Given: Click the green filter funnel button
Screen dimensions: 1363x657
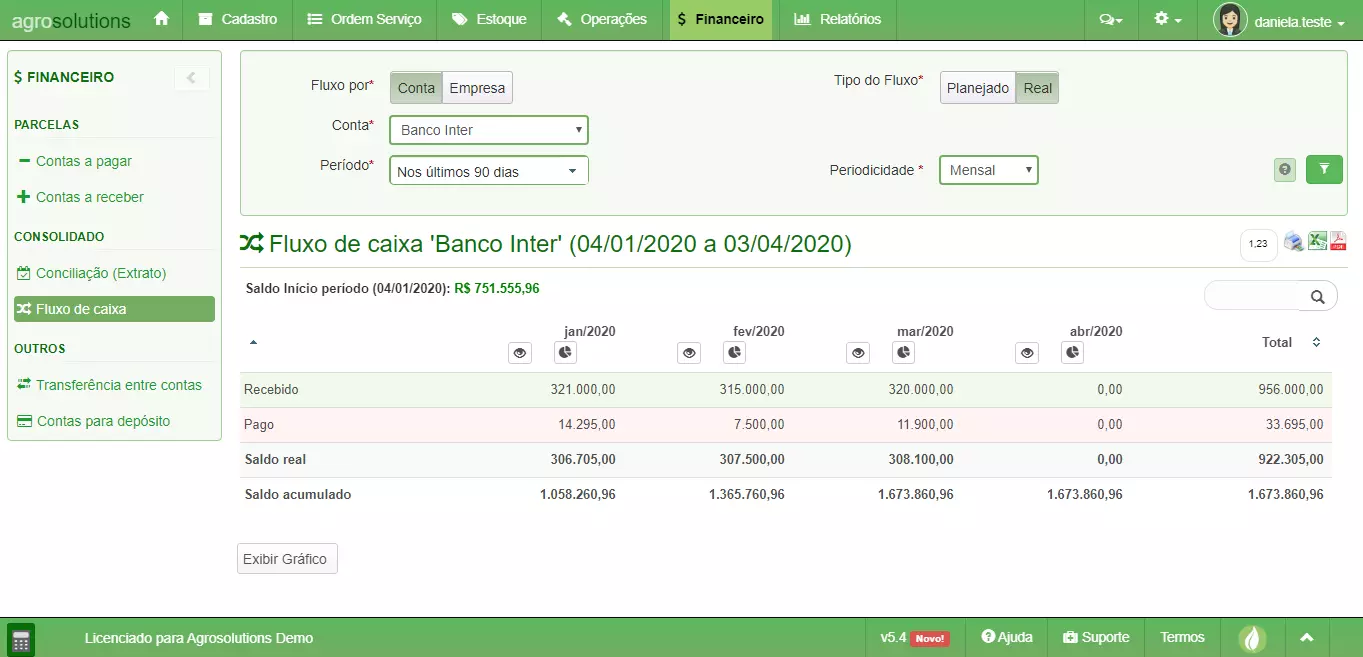Looking at the screenshot, I should (x=1324, y=170).
